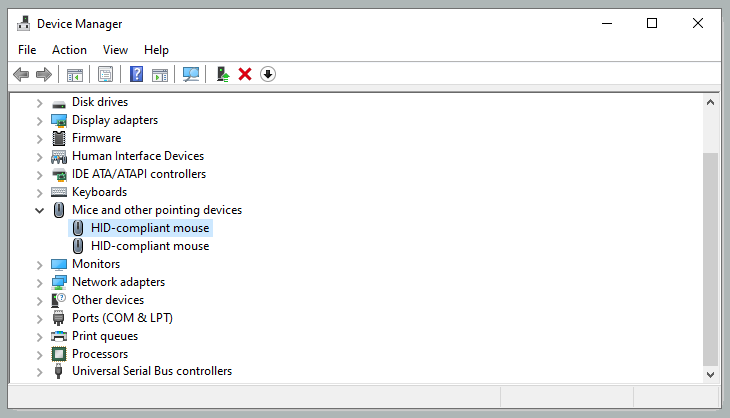The width and height of the screenshot is (730, 418).
Task: Select the Monitors label
Action: (96, 264)
